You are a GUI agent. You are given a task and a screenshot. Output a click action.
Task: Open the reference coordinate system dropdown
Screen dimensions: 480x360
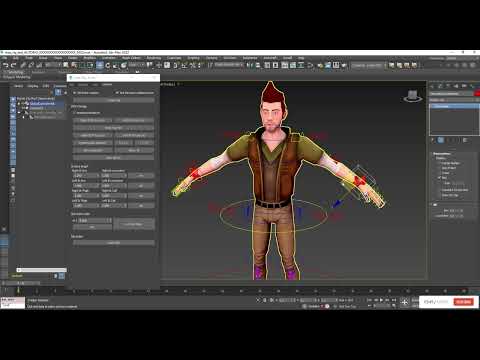pos(137,65)
